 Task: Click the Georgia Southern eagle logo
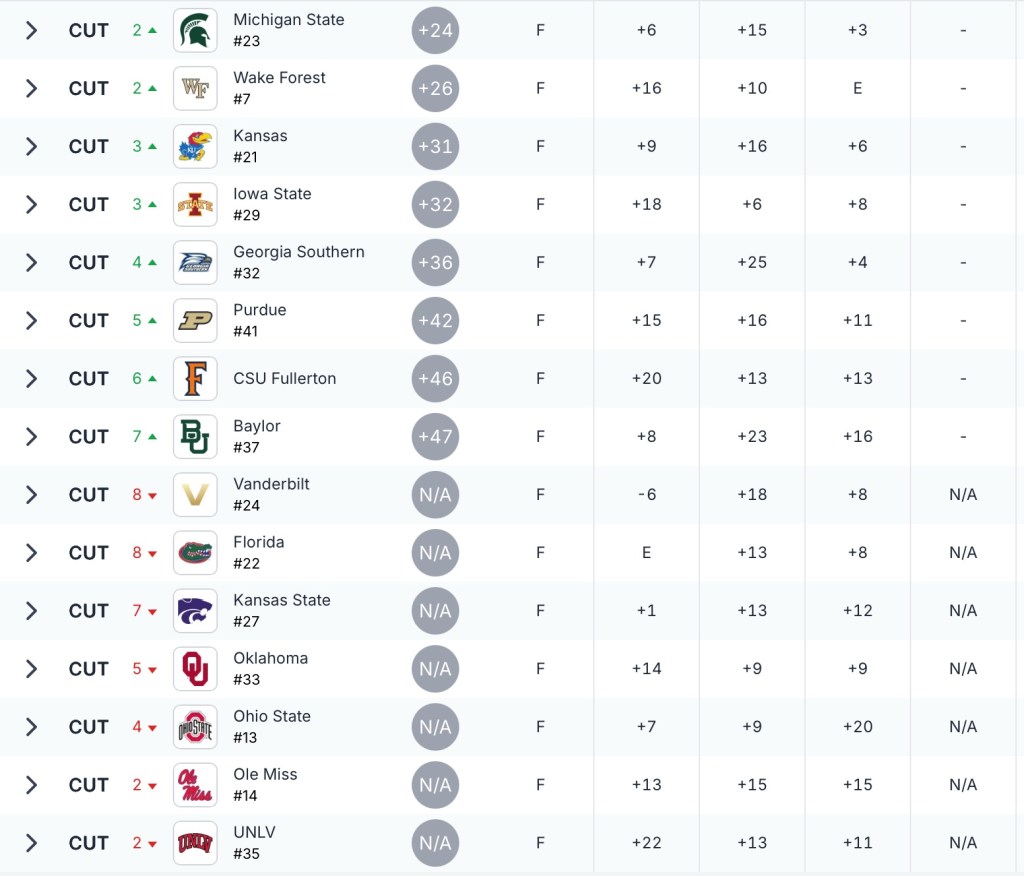click(195, 262)
